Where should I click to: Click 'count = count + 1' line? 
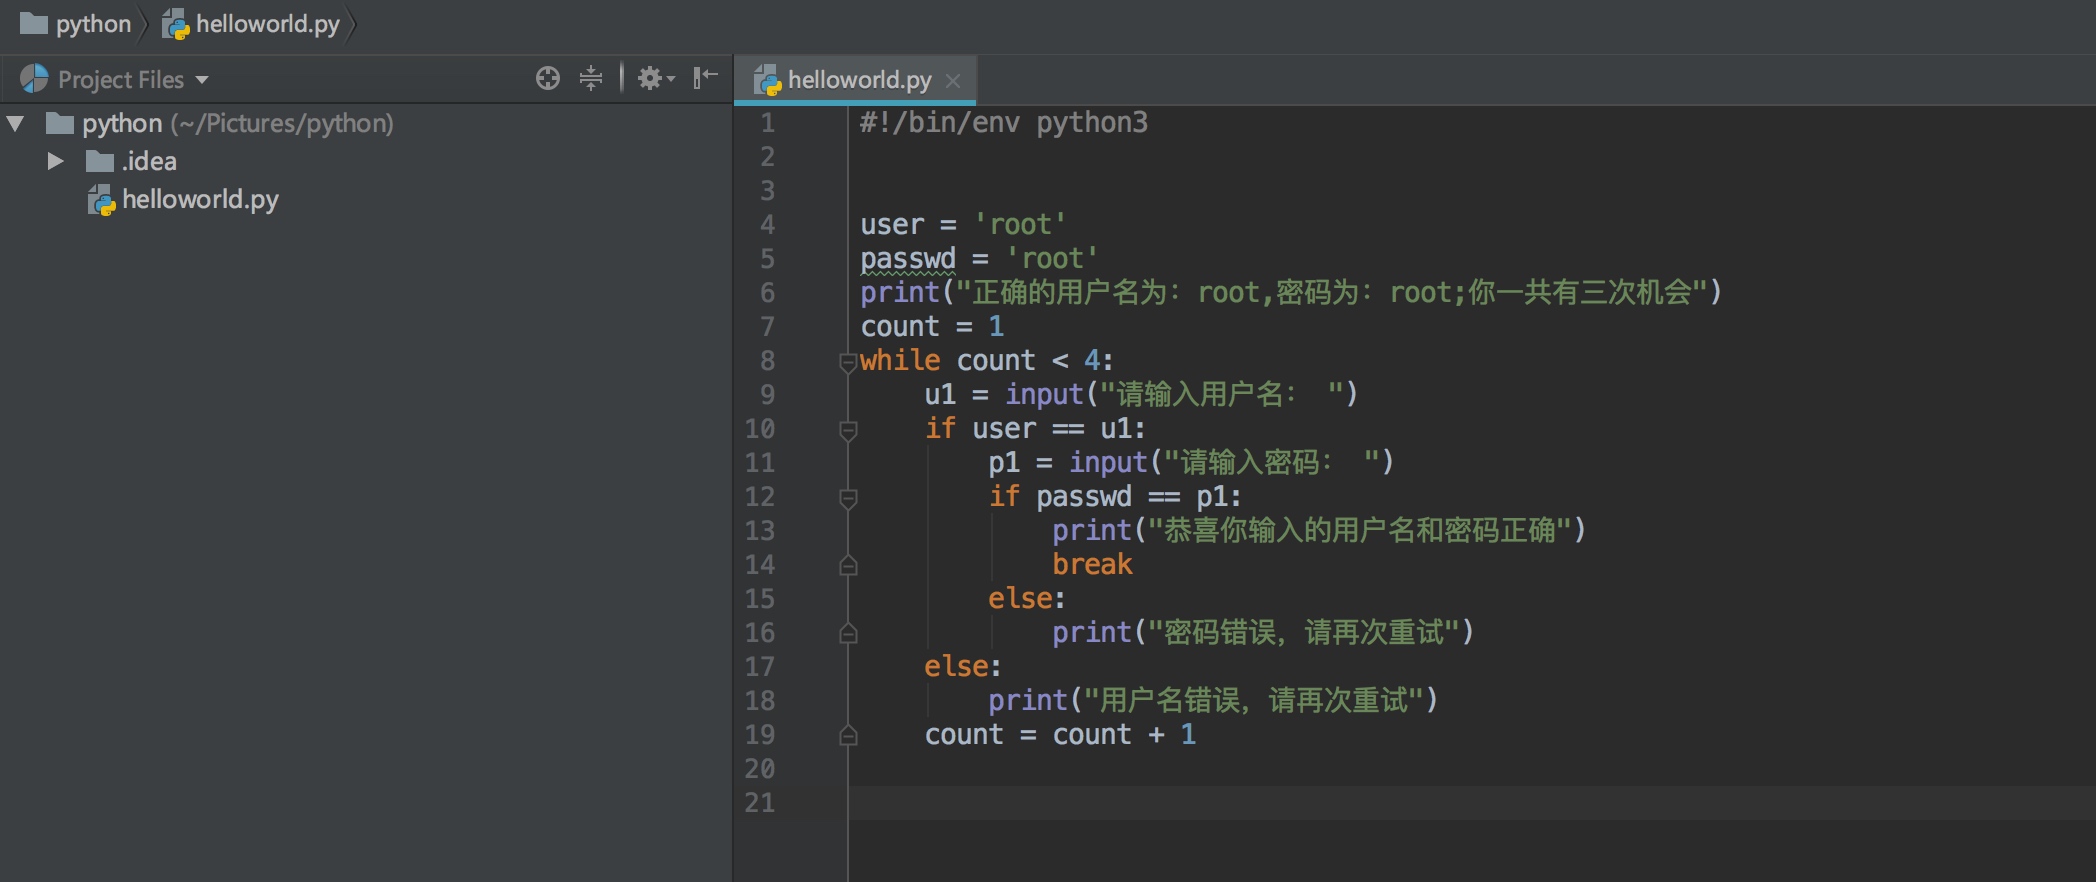pyautogui.click(x=1060, y=734)
